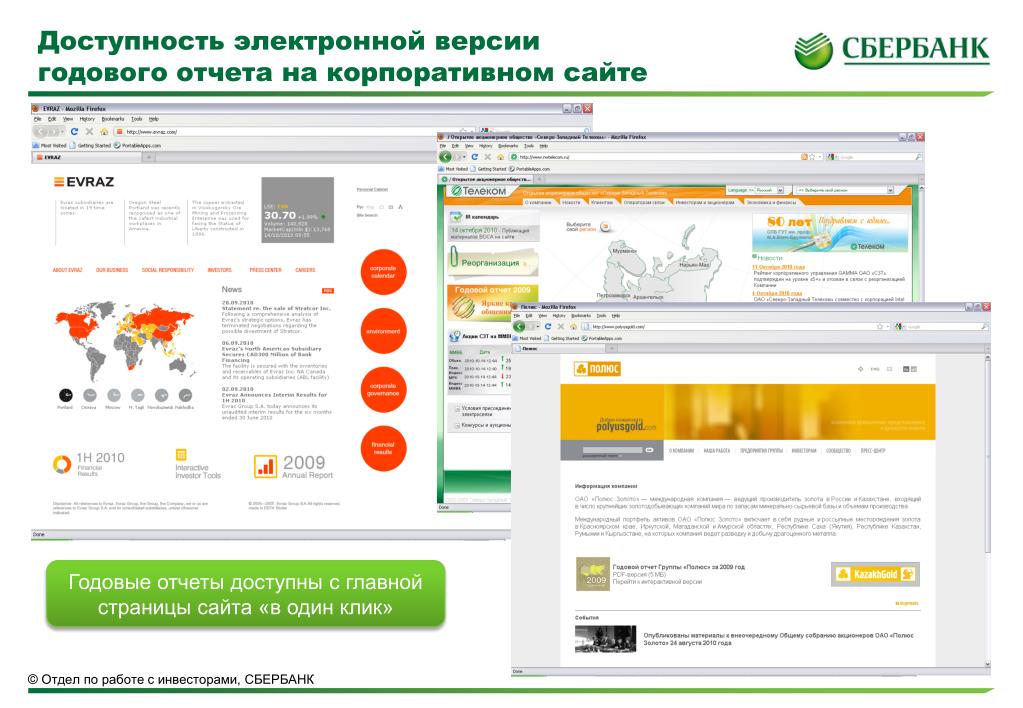
Task: Open 'О КОМПАНИИ' menu on Polyus site
Action: [x=681, y=450]
